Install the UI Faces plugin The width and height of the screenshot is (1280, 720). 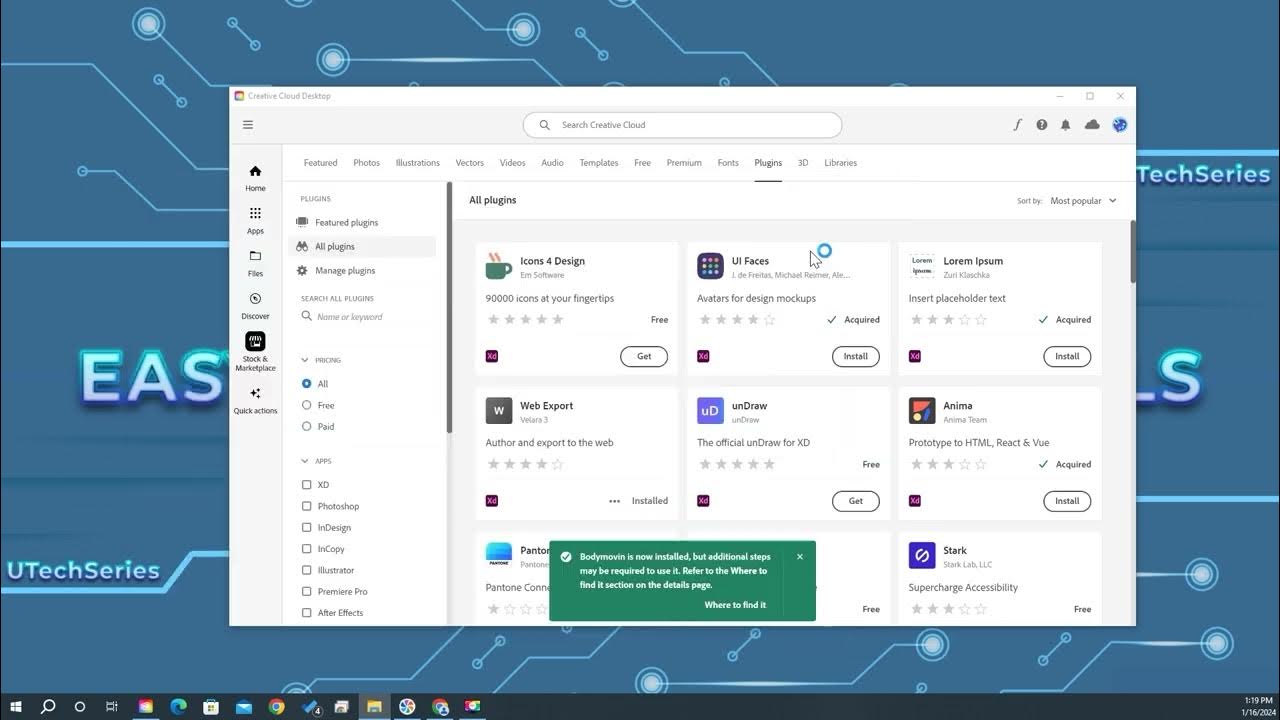click(856, 356)
